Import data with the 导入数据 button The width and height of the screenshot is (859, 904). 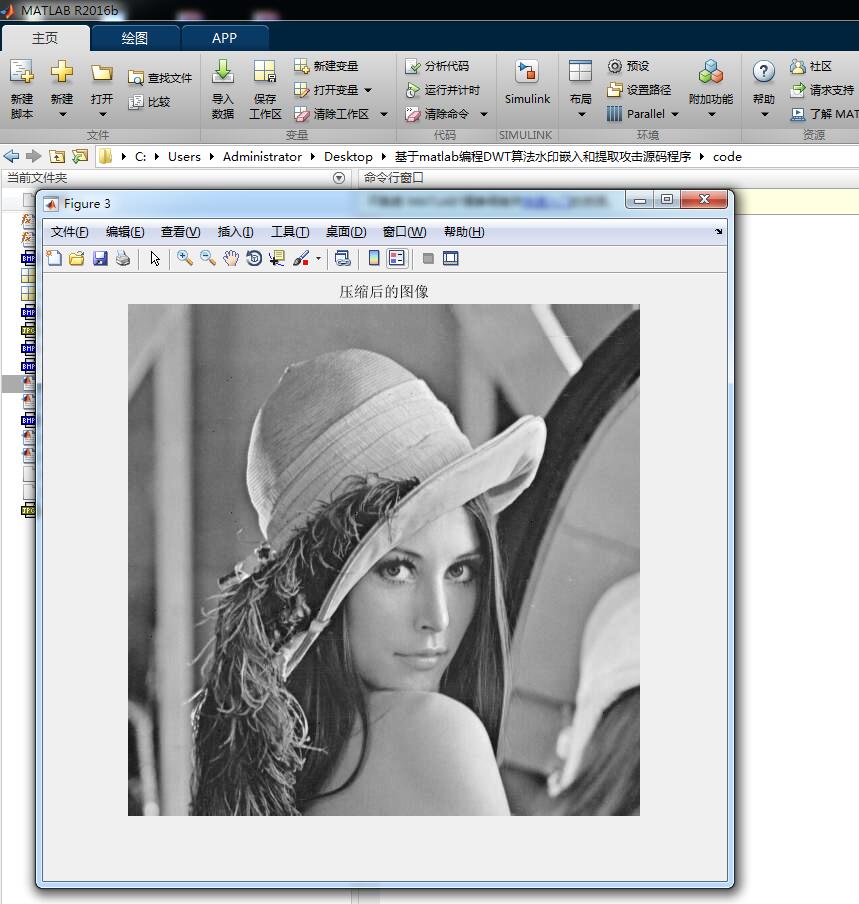(223, 88)
